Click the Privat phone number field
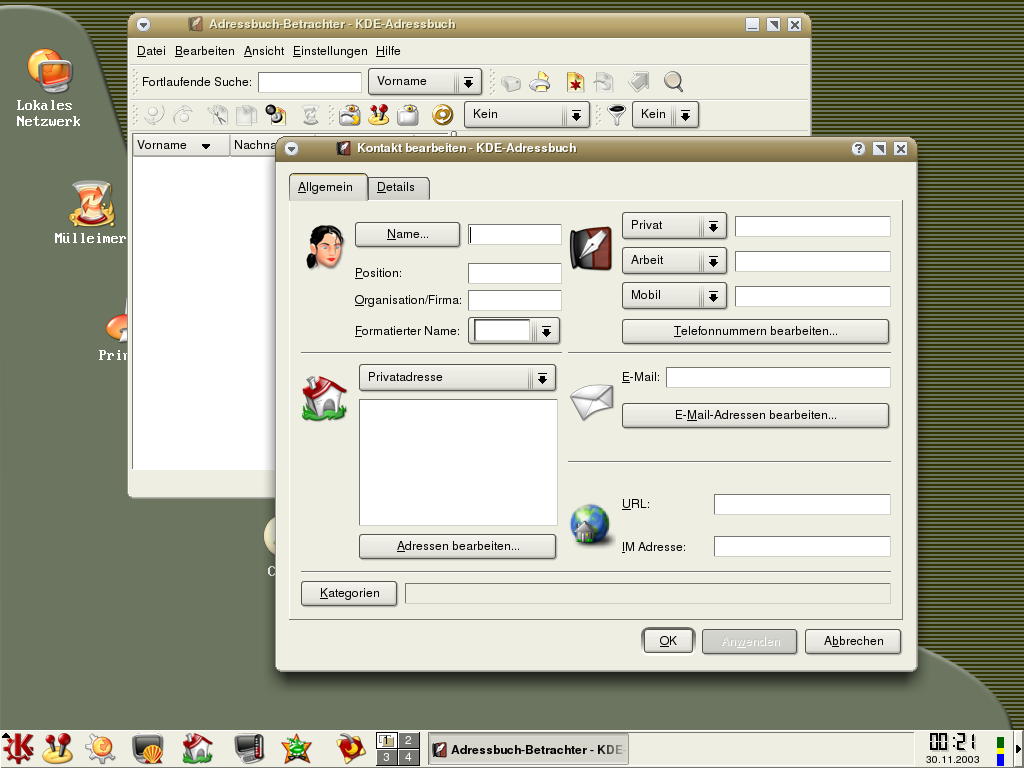 [x=812, y=226]
